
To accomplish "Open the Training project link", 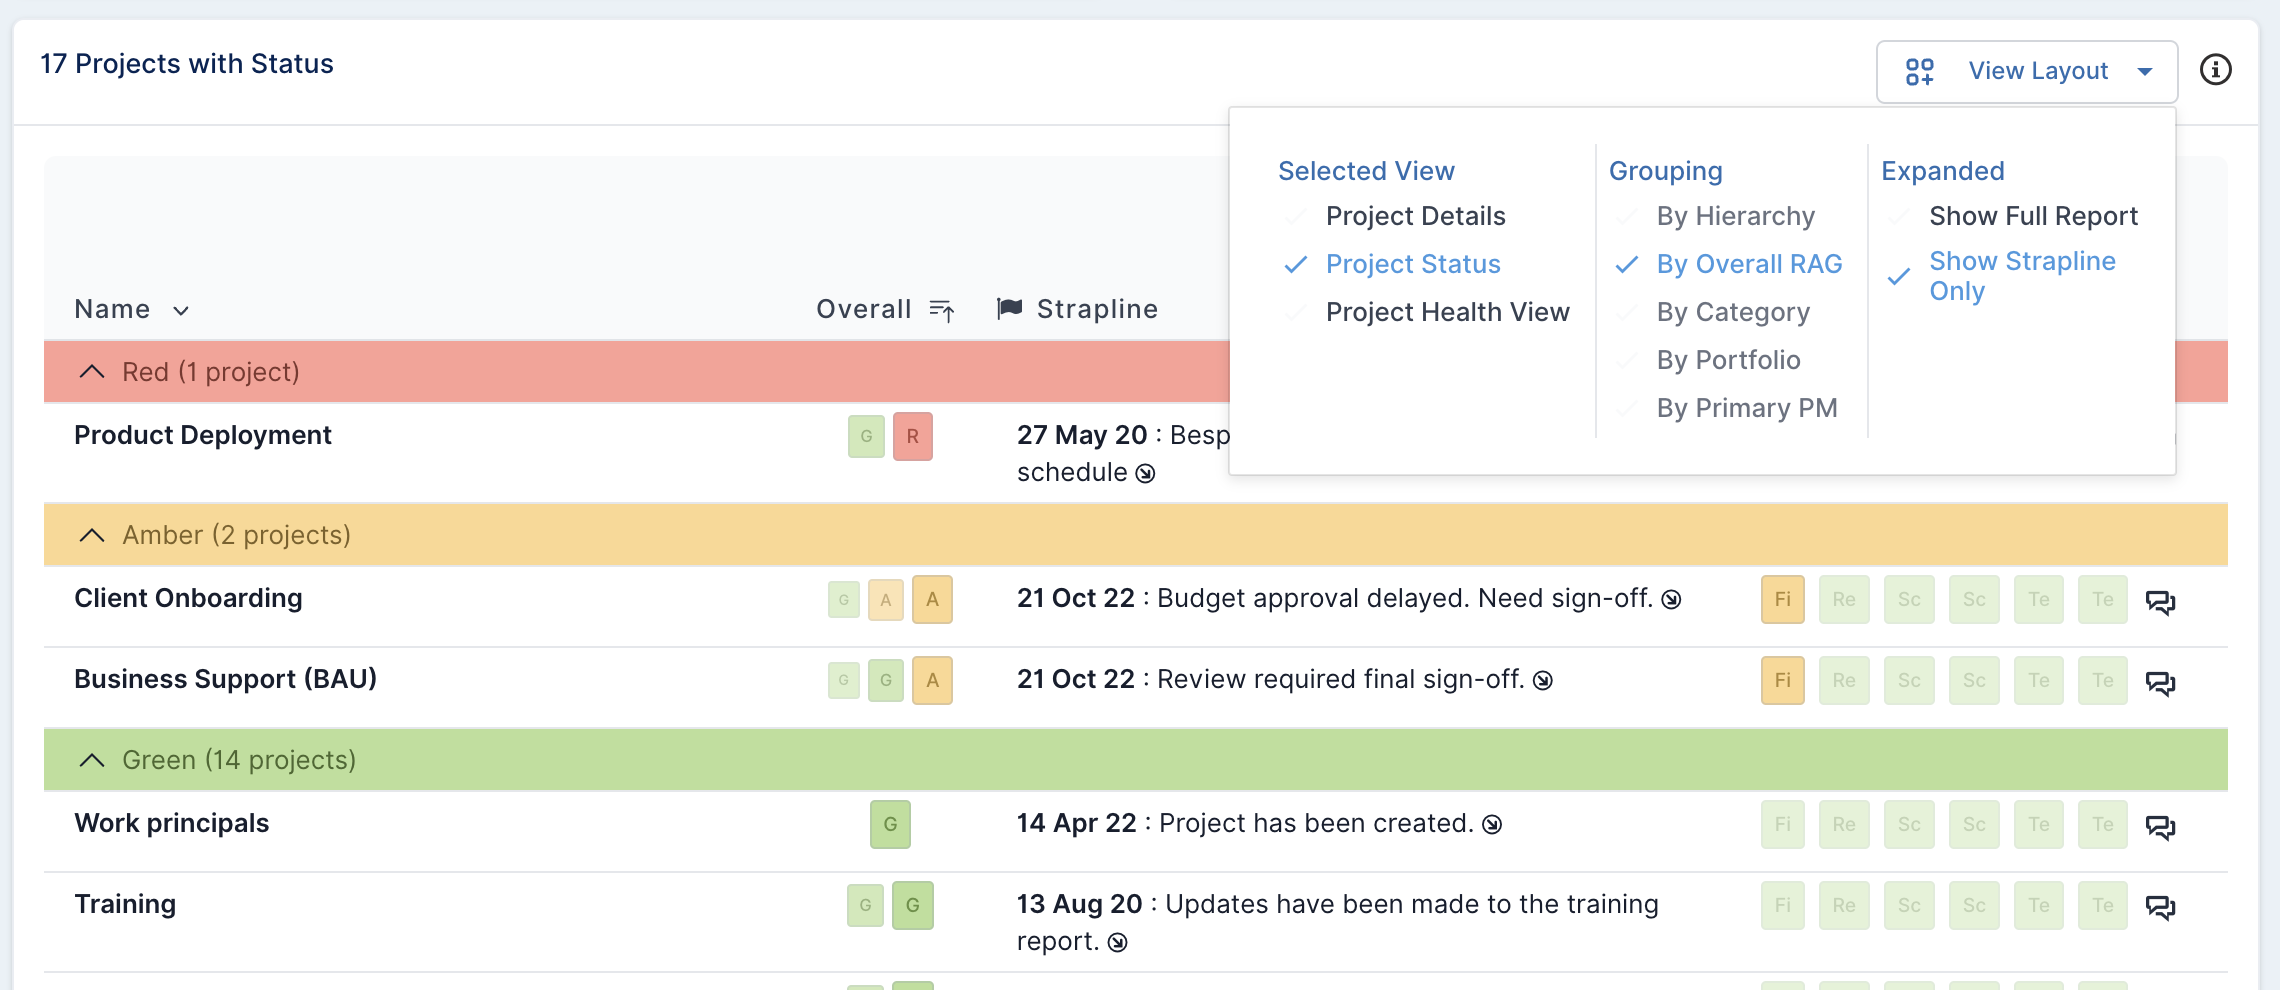I will (x=125, y=904).
